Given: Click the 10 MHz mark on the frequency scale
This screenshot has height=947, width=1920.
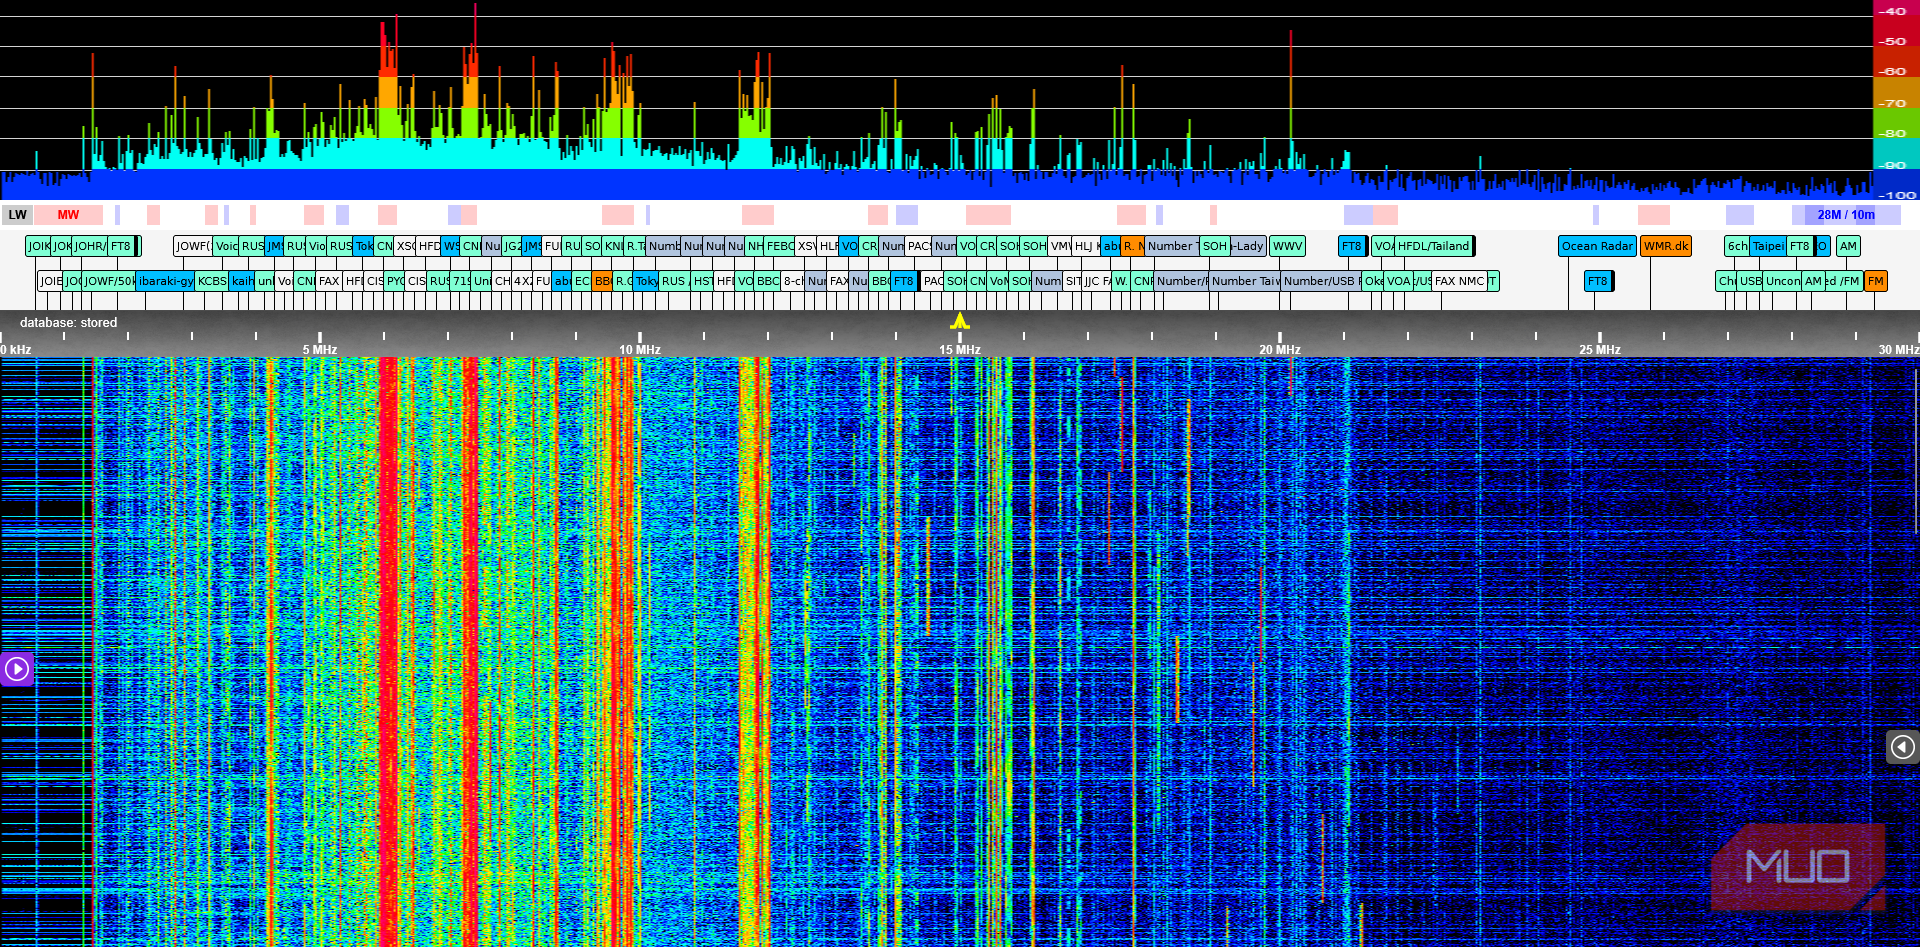Looking at the screenshot, I should pos(640,350).
